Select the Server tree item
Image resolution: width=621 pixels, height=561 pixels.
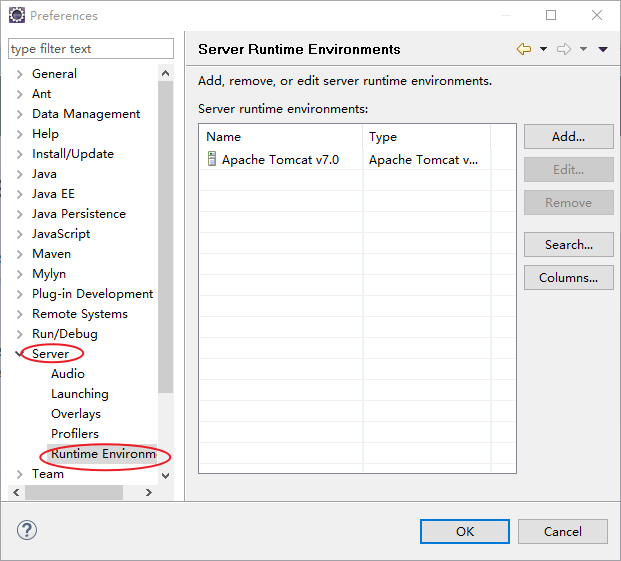click(x=51, y=354)
